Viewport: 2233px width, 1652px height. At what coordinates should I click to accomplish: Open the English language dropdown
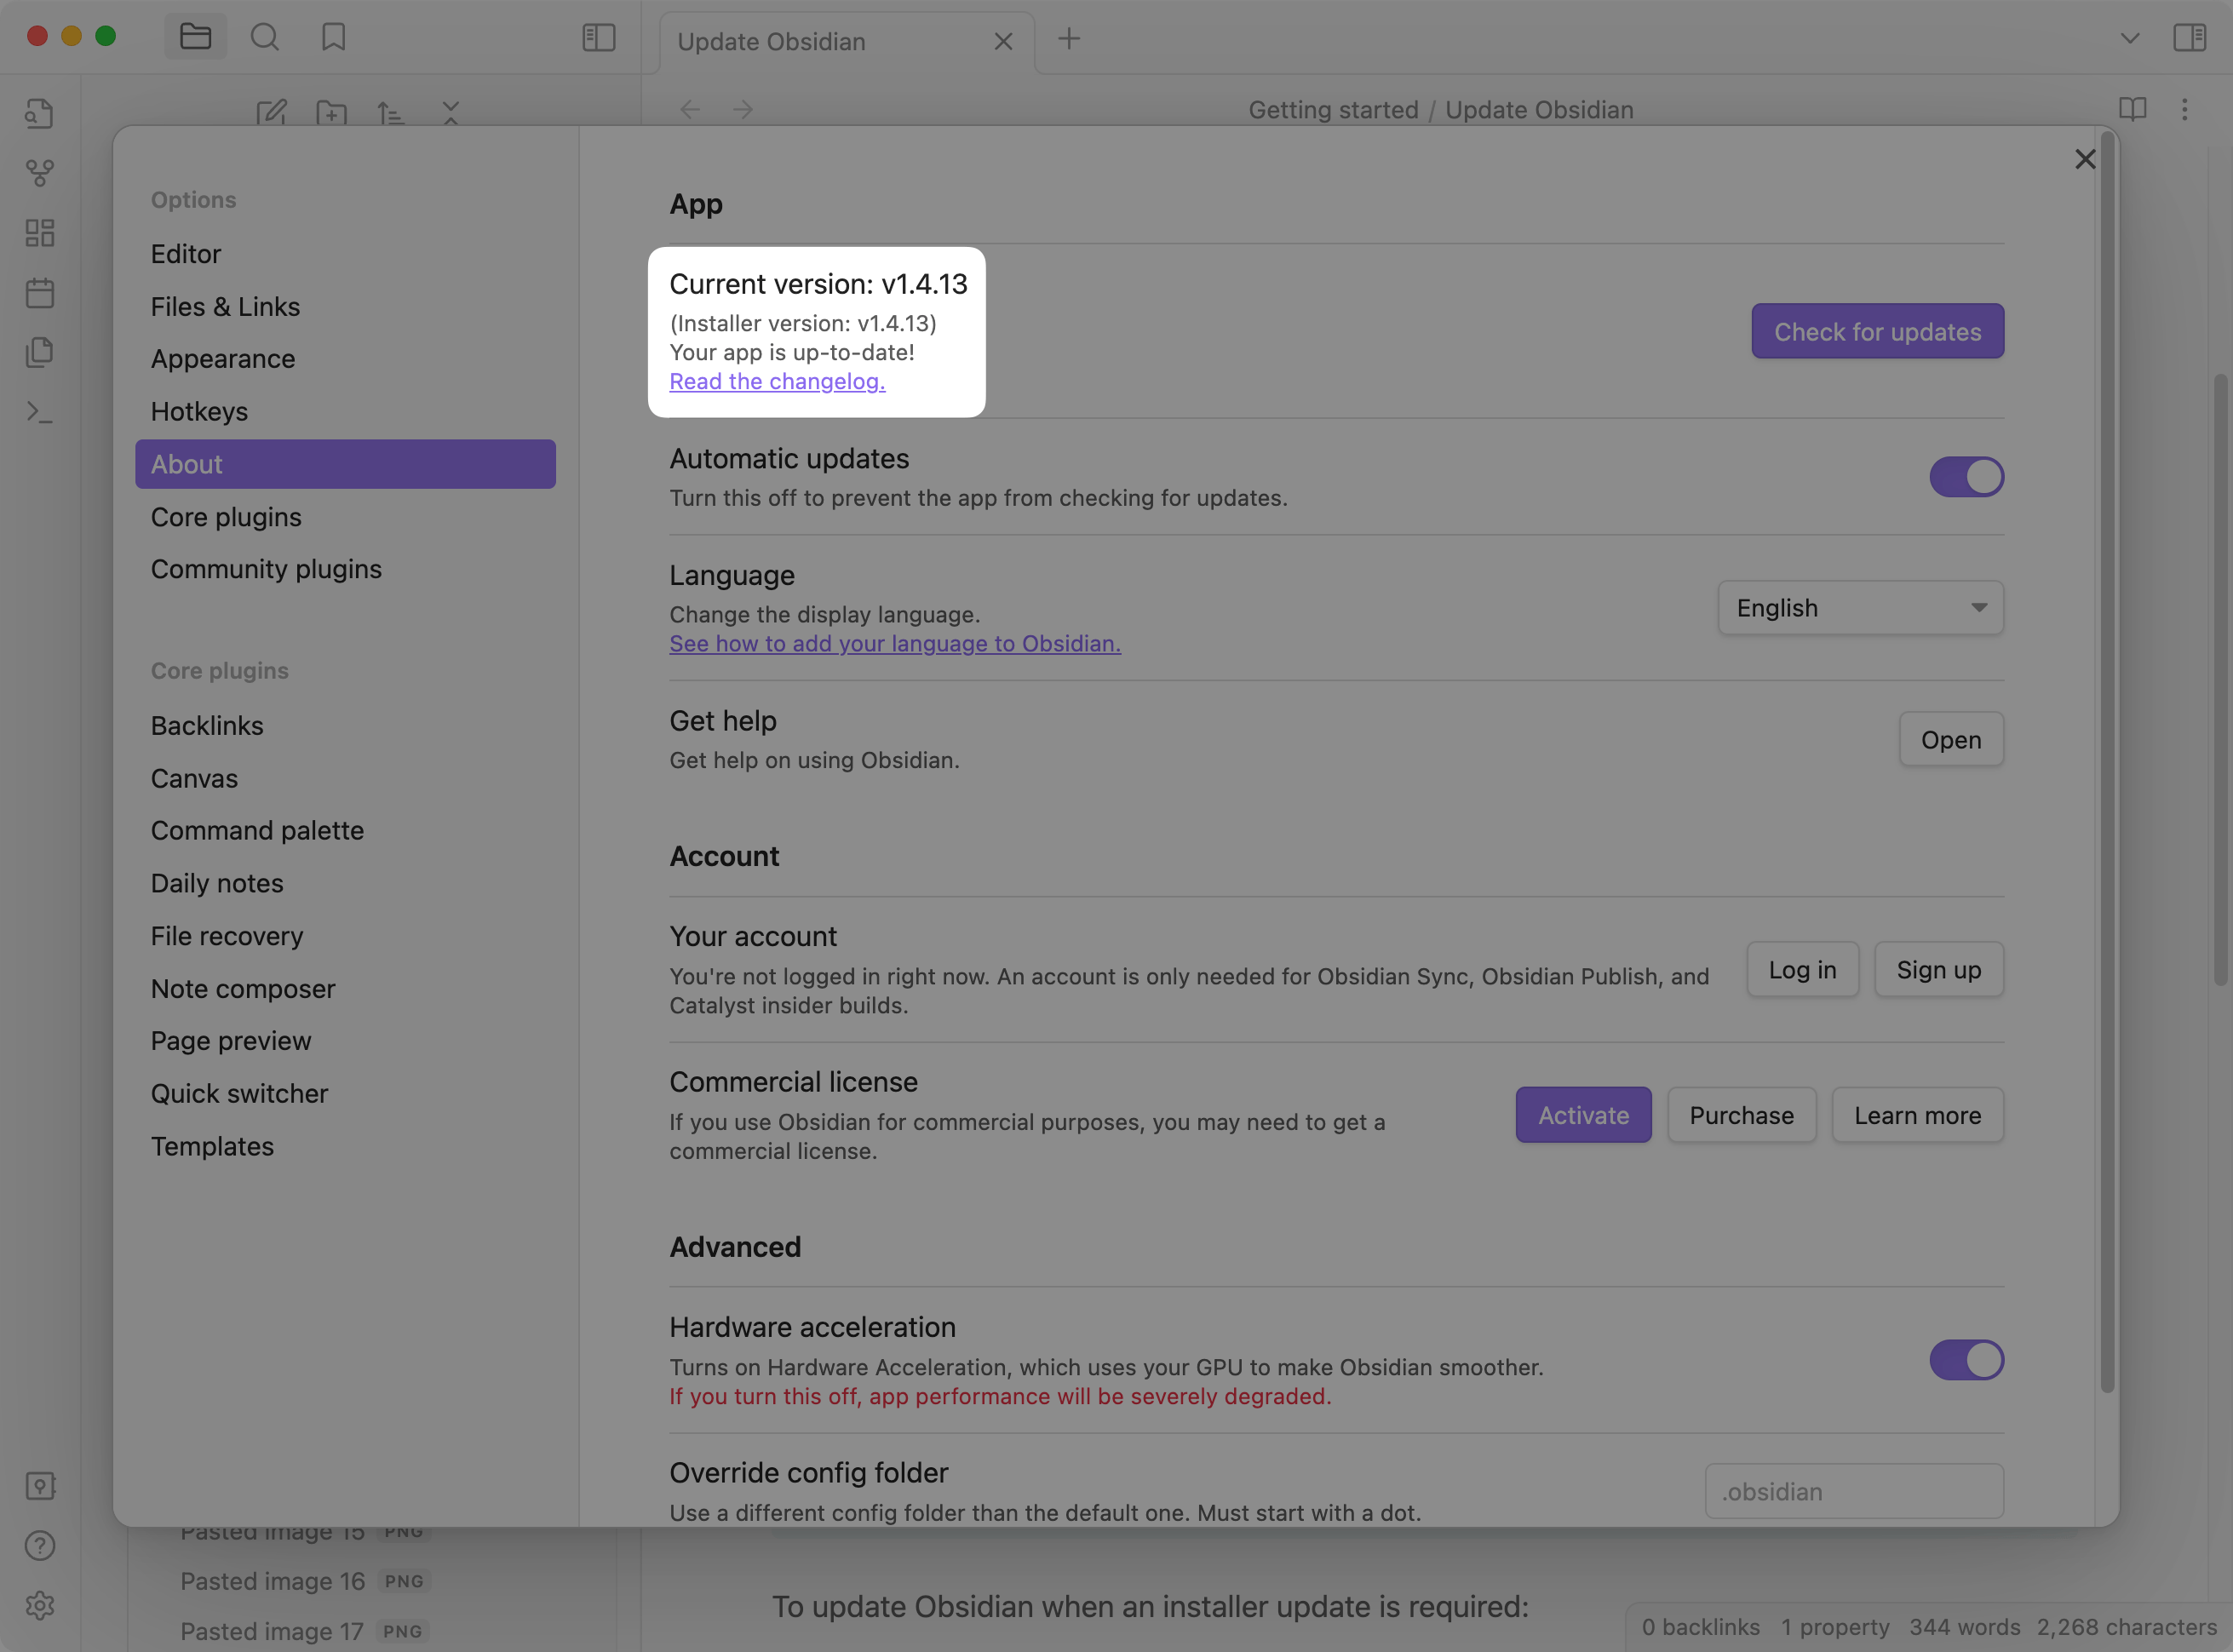tap(1859, 607)
